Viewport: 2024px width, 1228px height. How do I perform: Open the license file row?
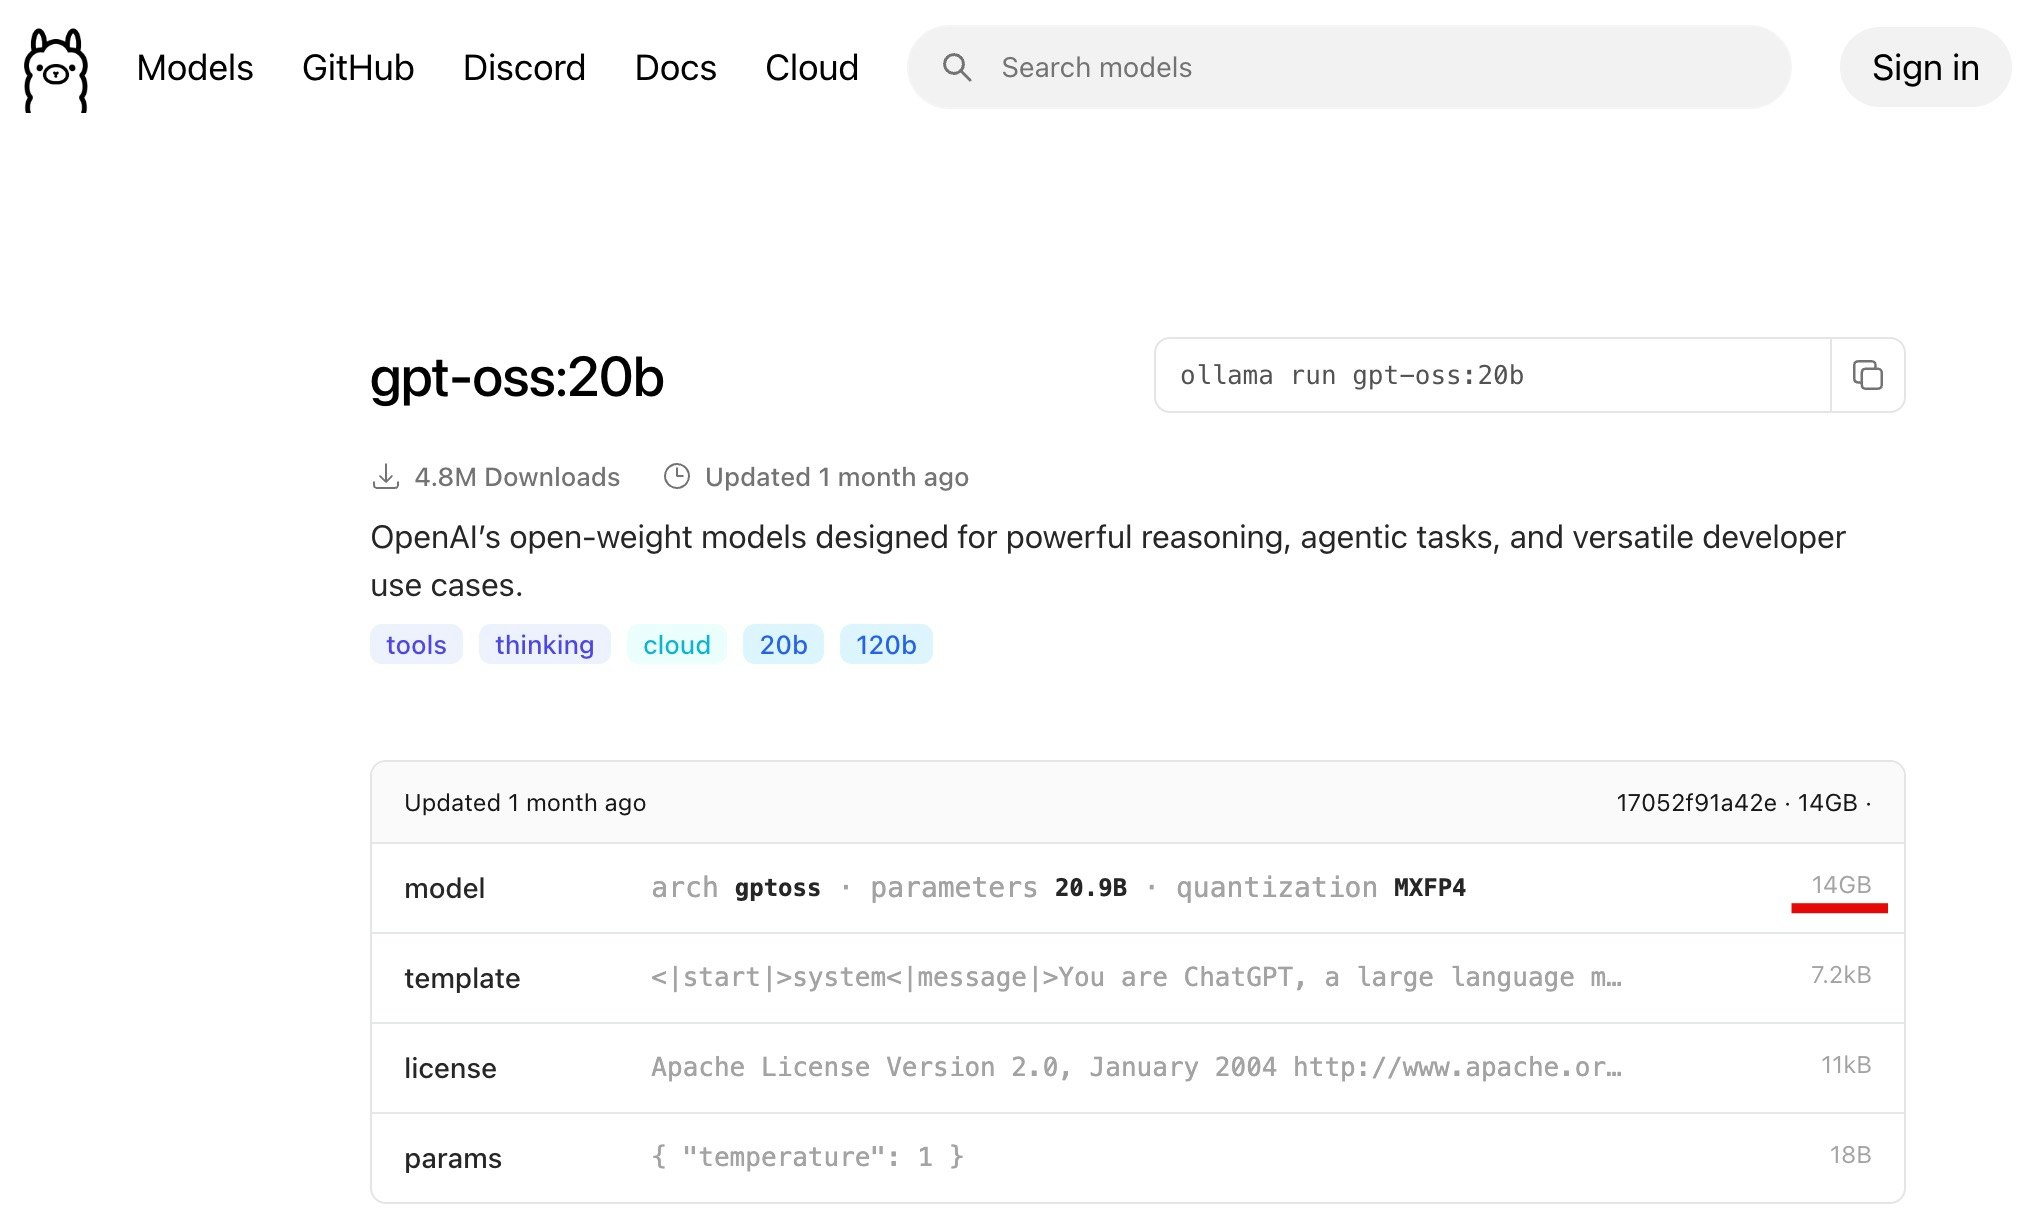(x=1136, y=1068)
